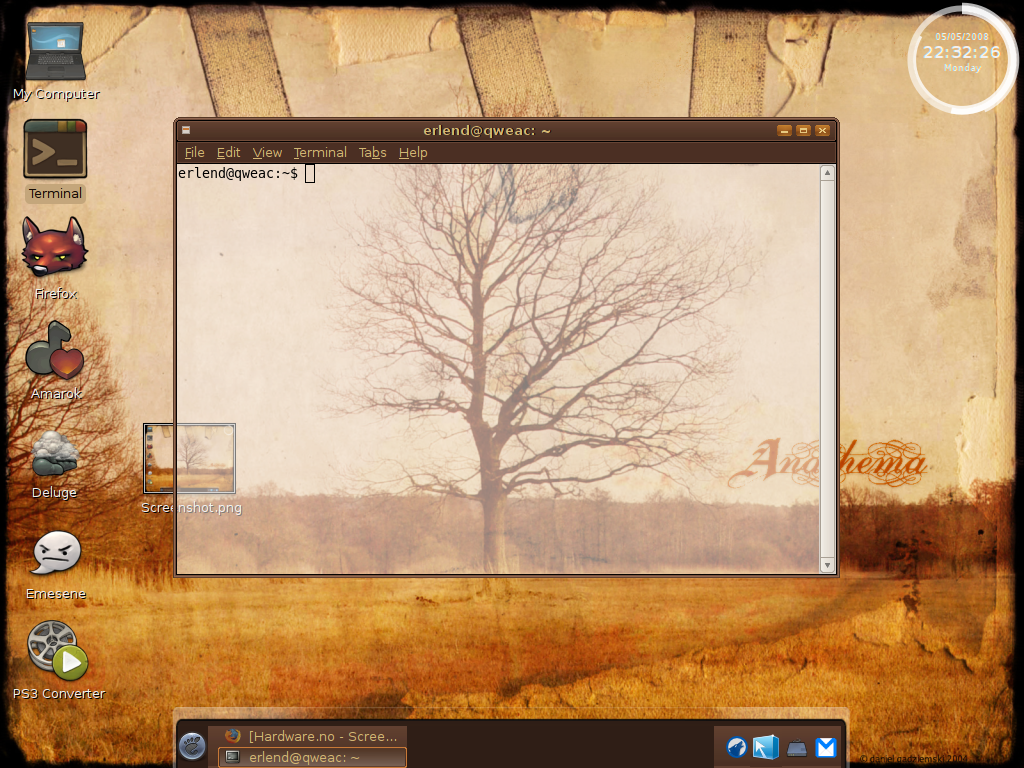This screenshot has width=1024, height=768.
Task: Minimize the terminal window
Action: tap(784, 131)
